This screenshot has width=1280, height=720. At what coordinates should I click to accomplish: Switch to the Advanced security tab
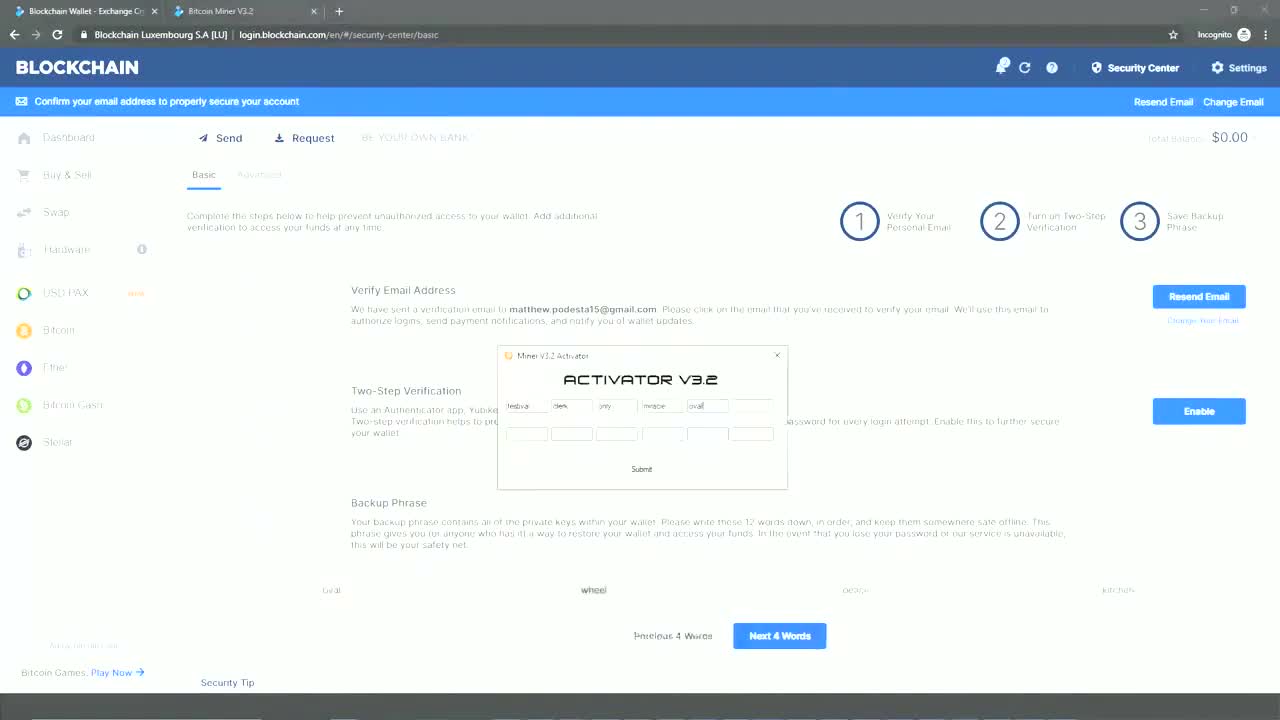259,175
